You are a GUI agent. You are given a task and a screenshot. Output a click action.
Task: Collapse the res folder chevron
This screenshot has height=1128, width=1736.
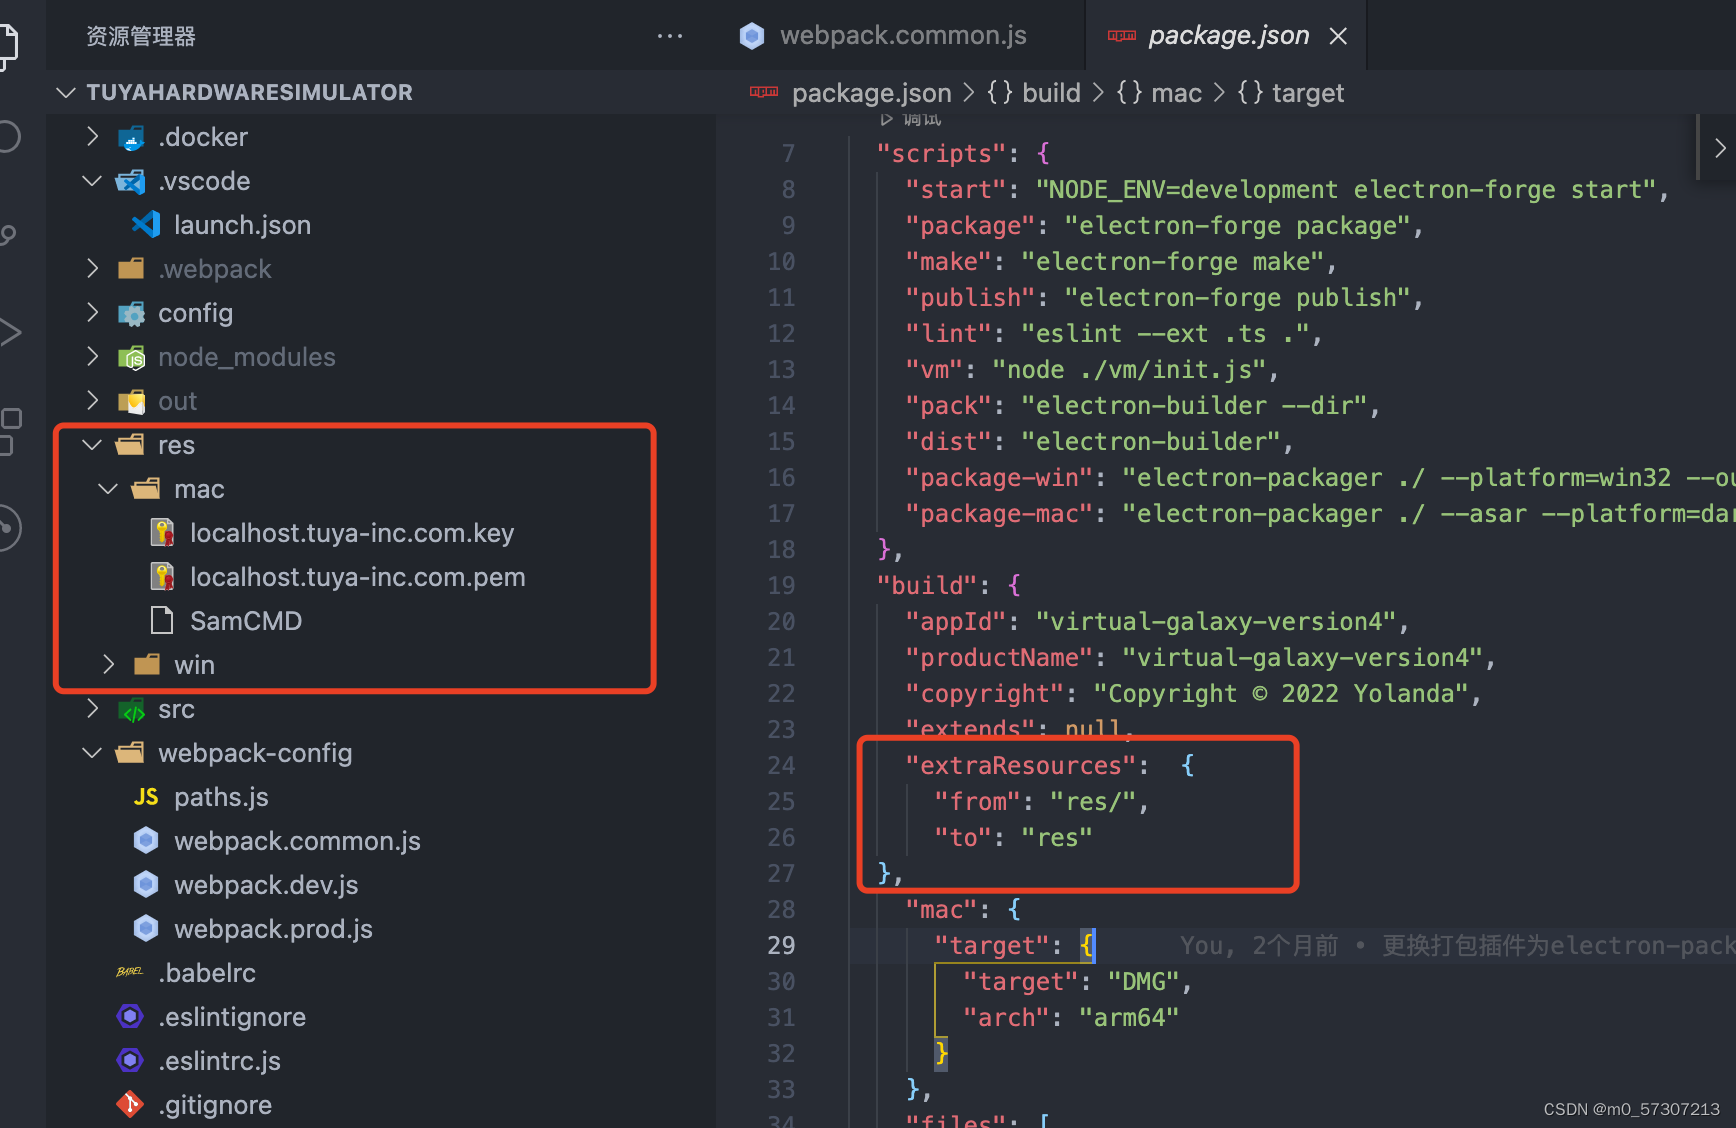pos(92,445)
